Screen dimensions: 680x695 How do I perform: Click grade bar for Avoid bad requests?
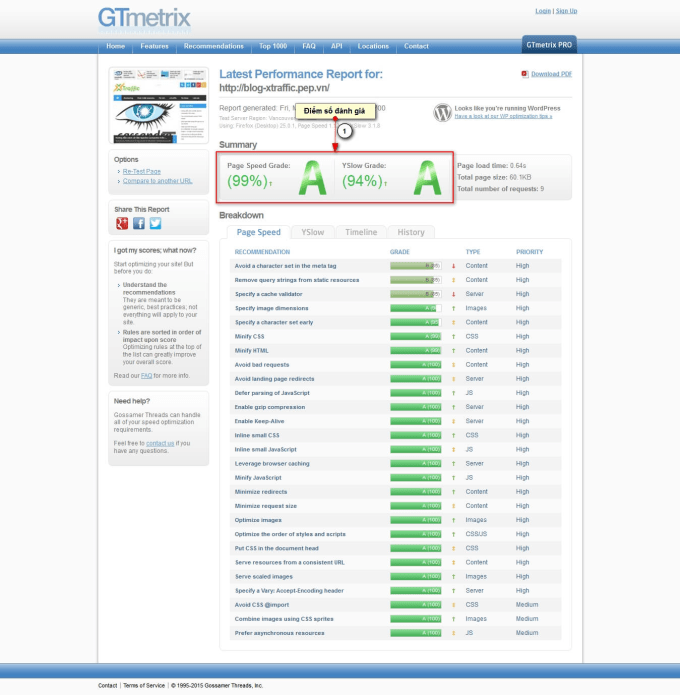pos(415,365)
